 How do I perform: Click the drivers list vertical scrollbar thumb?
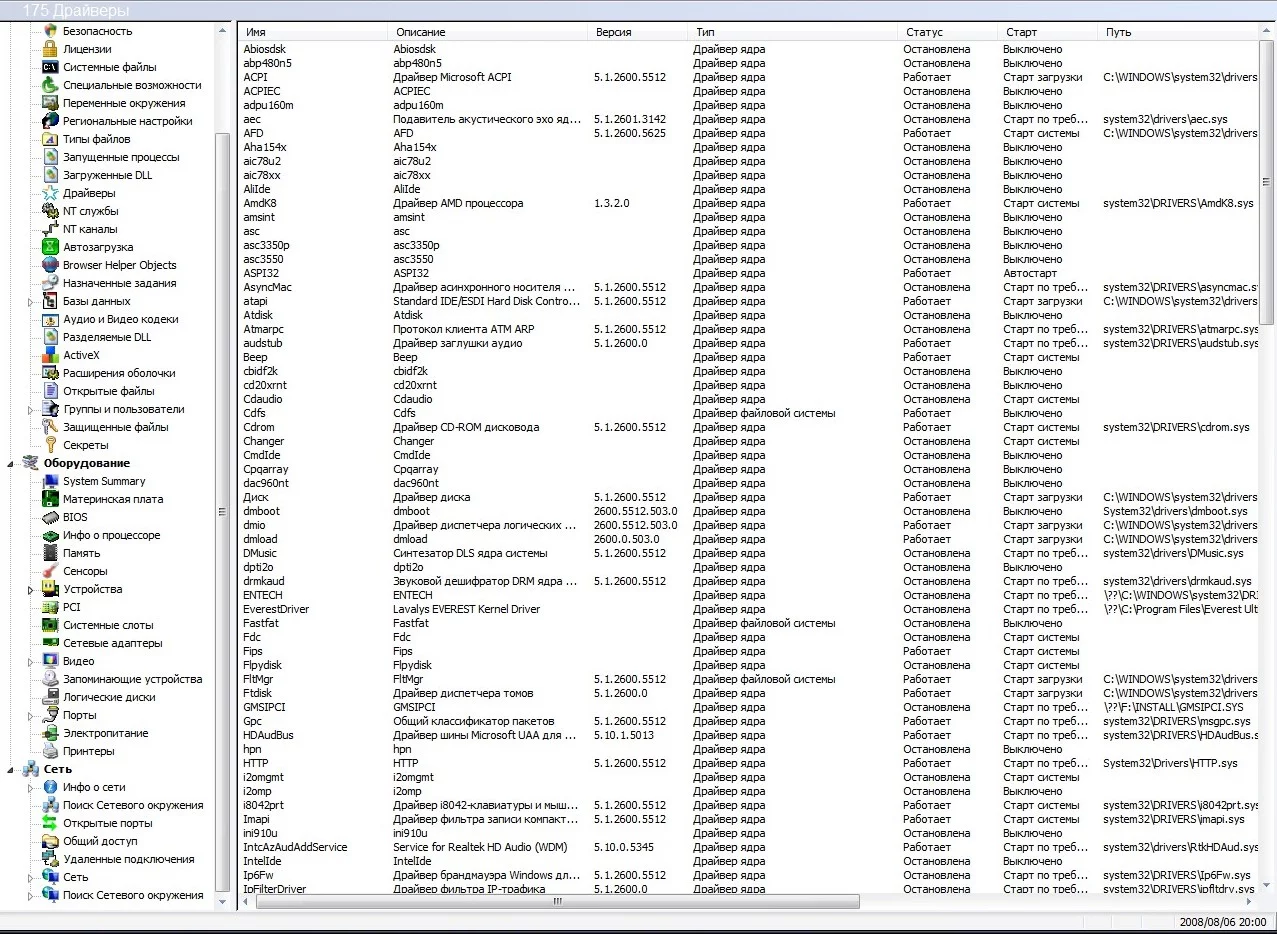(x=1267, y=182)
